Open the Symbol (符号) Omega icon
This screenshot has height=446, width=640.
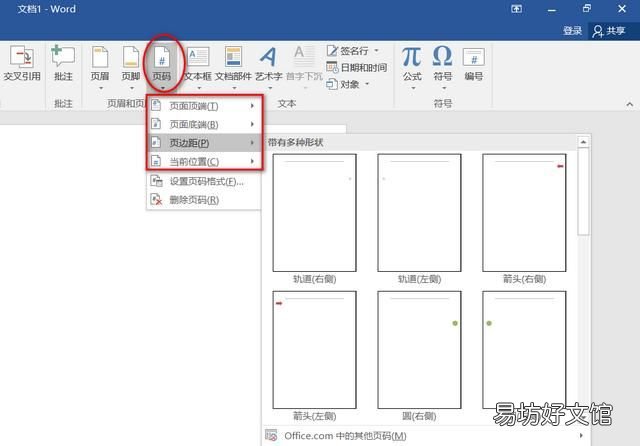(442, 56)
